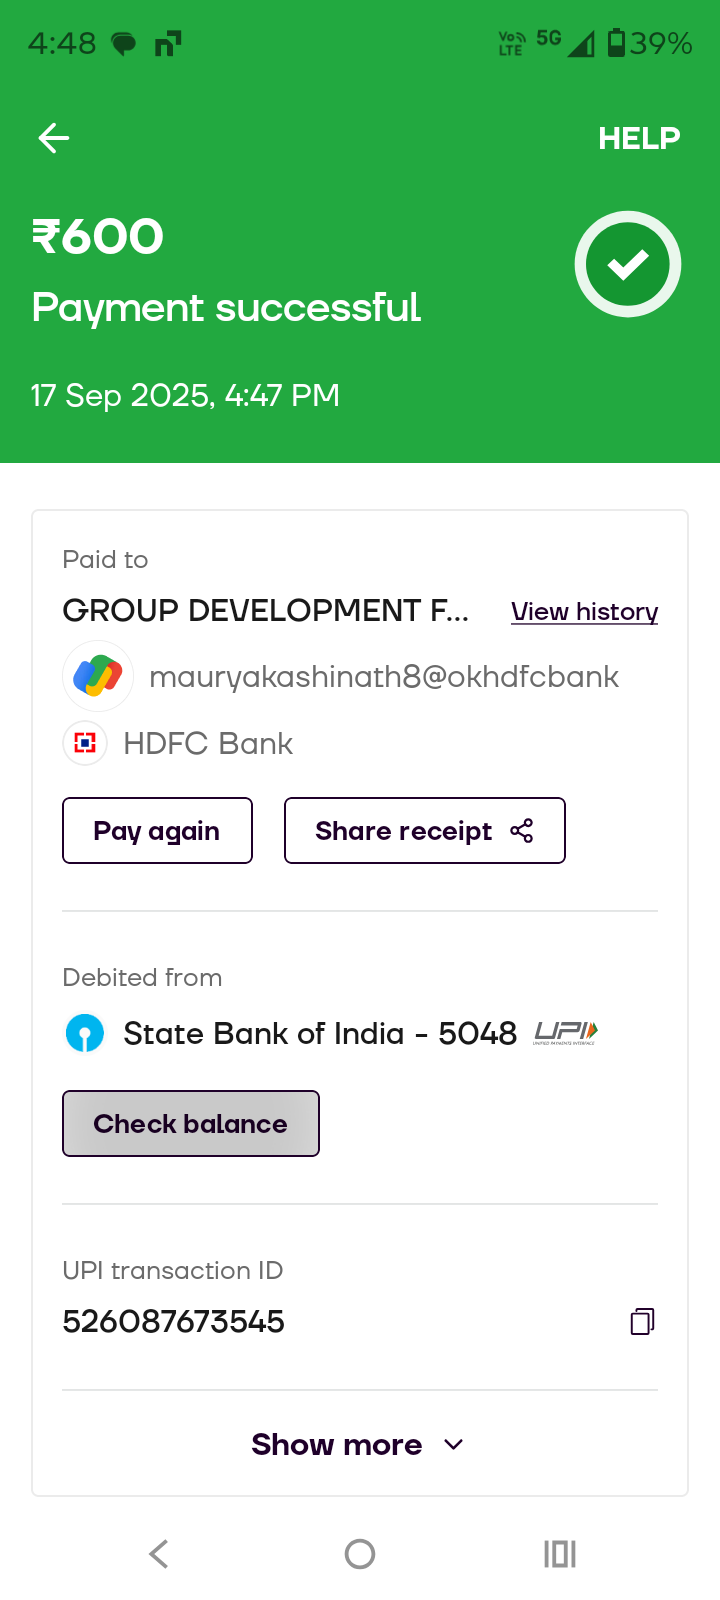720x1600 pixels.
Task: Tap the ₹600 payment amount
Action: point(98,237)
